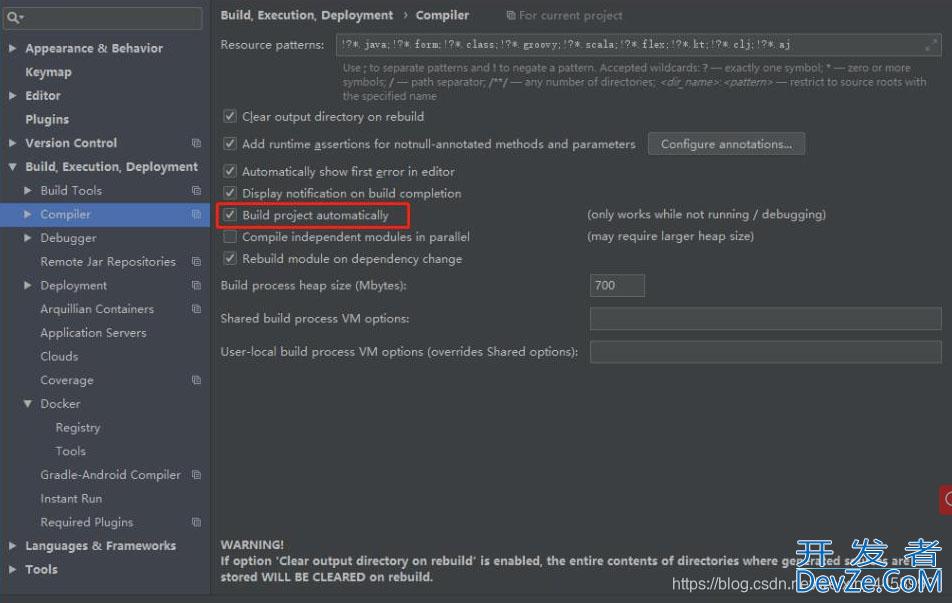Select Debugger in settings tree
This screenshot has height=603, width=952.
tap(68, 238)
